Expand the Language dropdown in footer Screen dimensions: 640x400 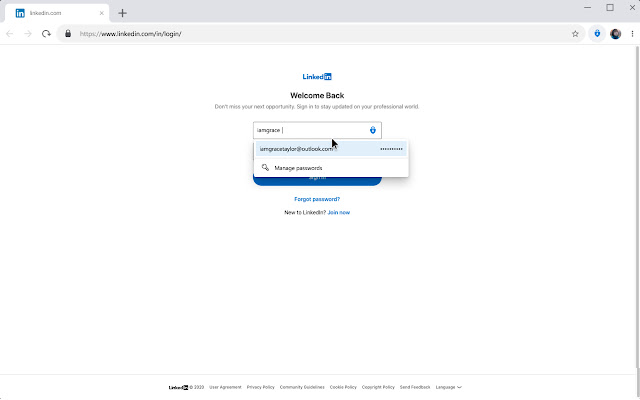pyautogui.click(x=449, y=387)
